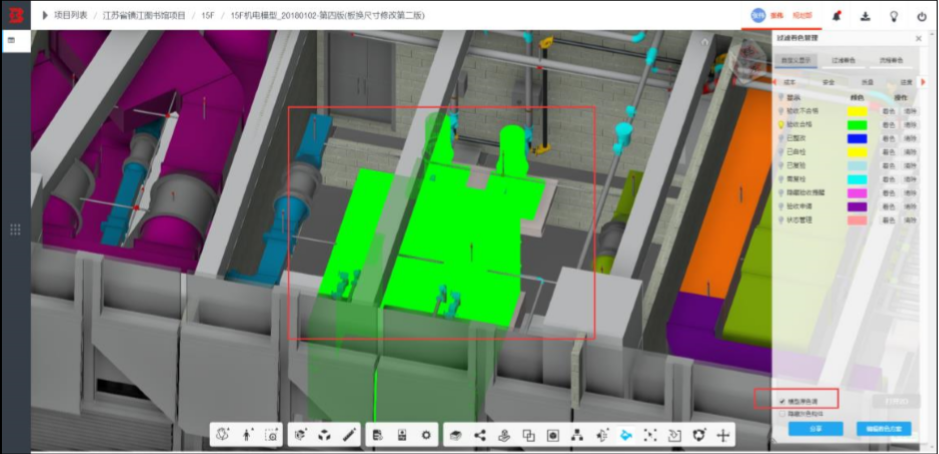Open 项目列表 breadcrumb link
Image resolution: width=939 pixels, height=454 pixels.
coord(71,16)
